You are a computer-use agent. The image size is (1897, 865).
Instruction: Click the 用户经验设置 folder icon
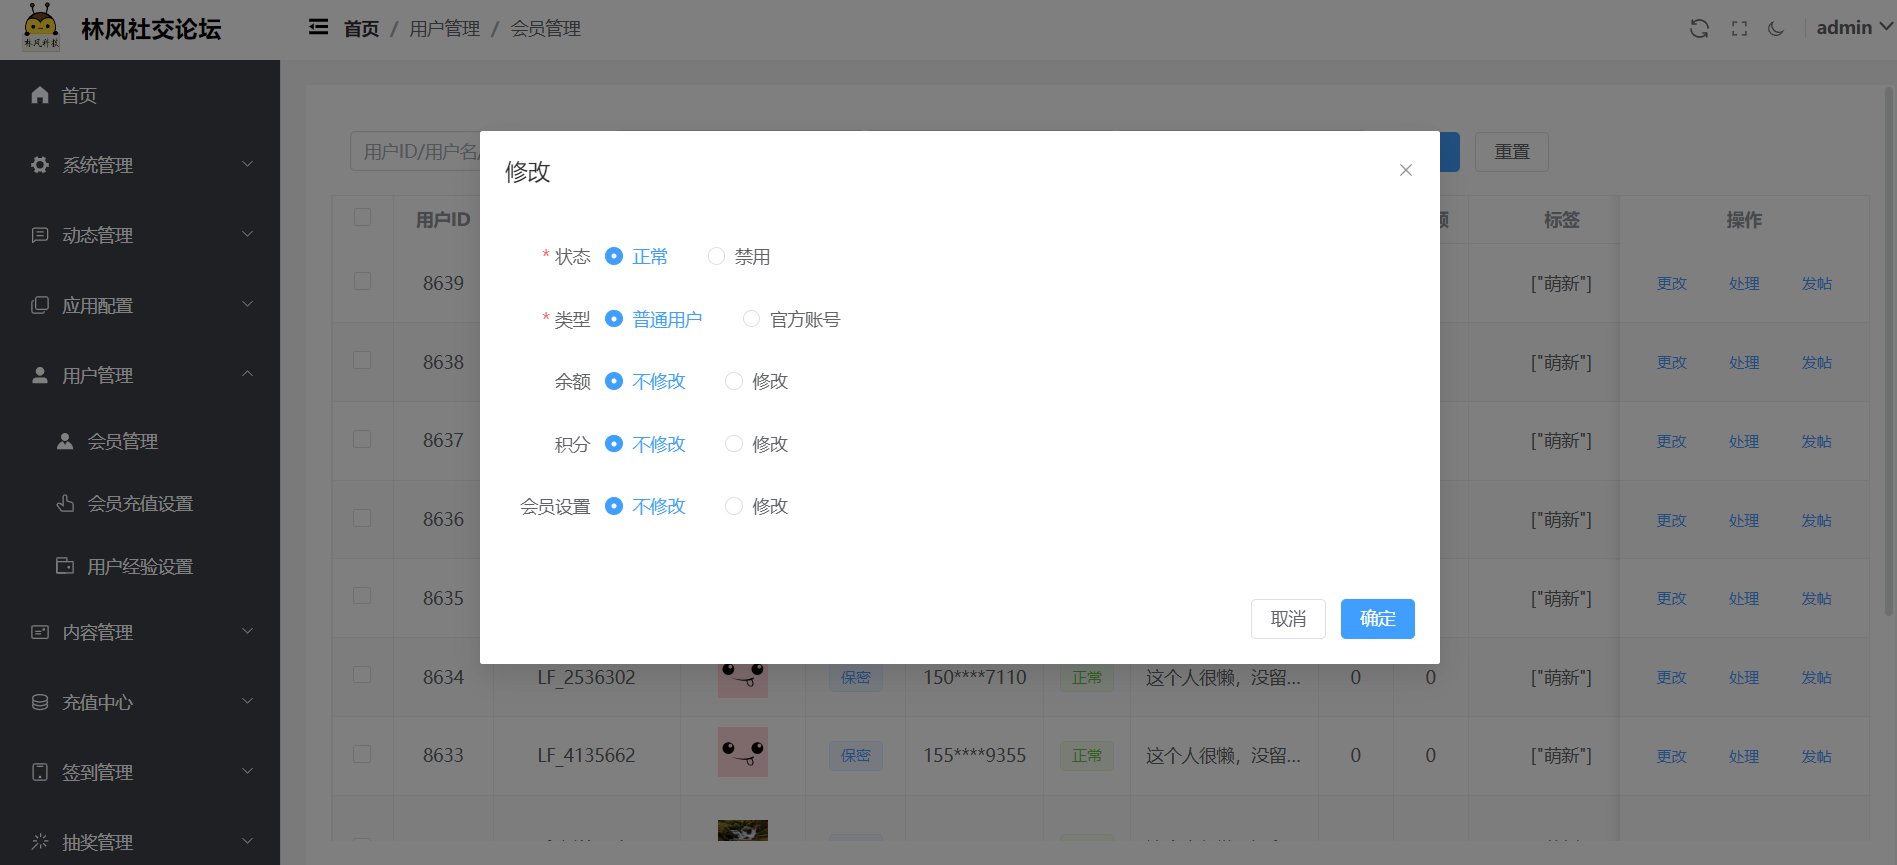(65, 566)
